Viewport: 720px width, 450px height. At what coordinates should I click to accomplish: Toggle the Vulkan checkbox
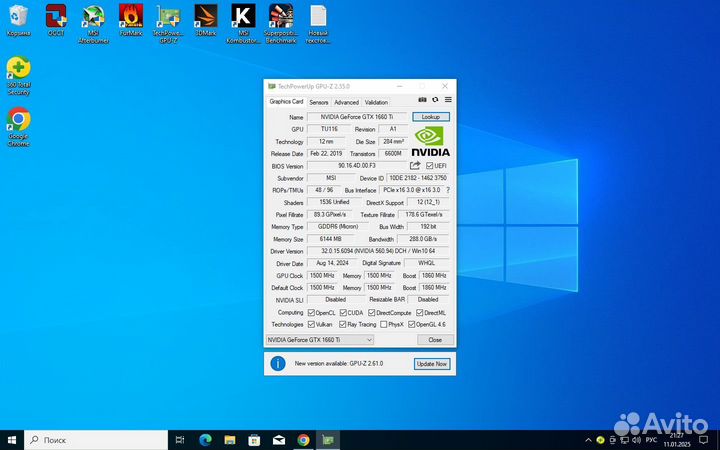[311, 324]
